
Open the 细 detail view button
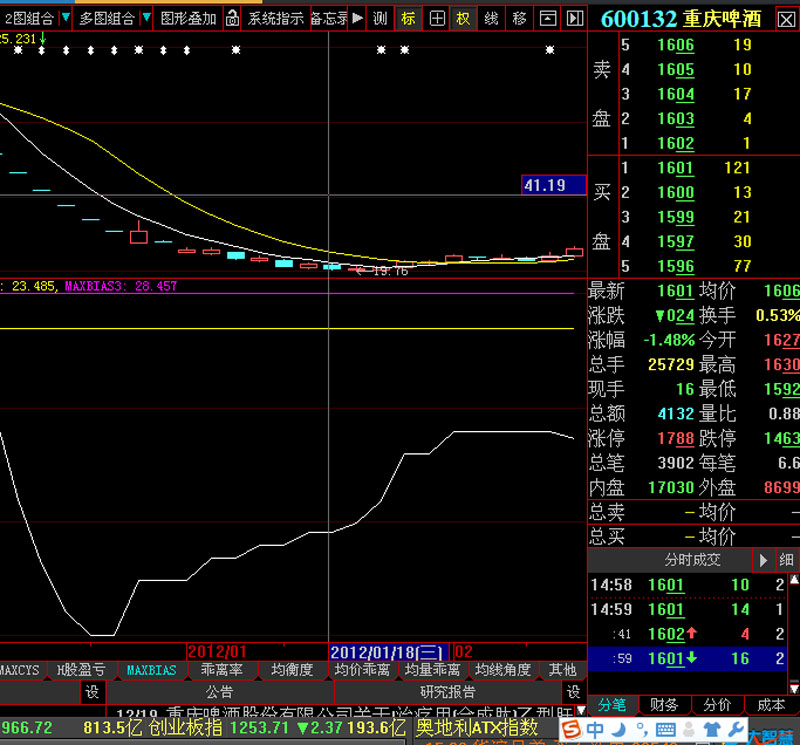(x=787, y=560)
